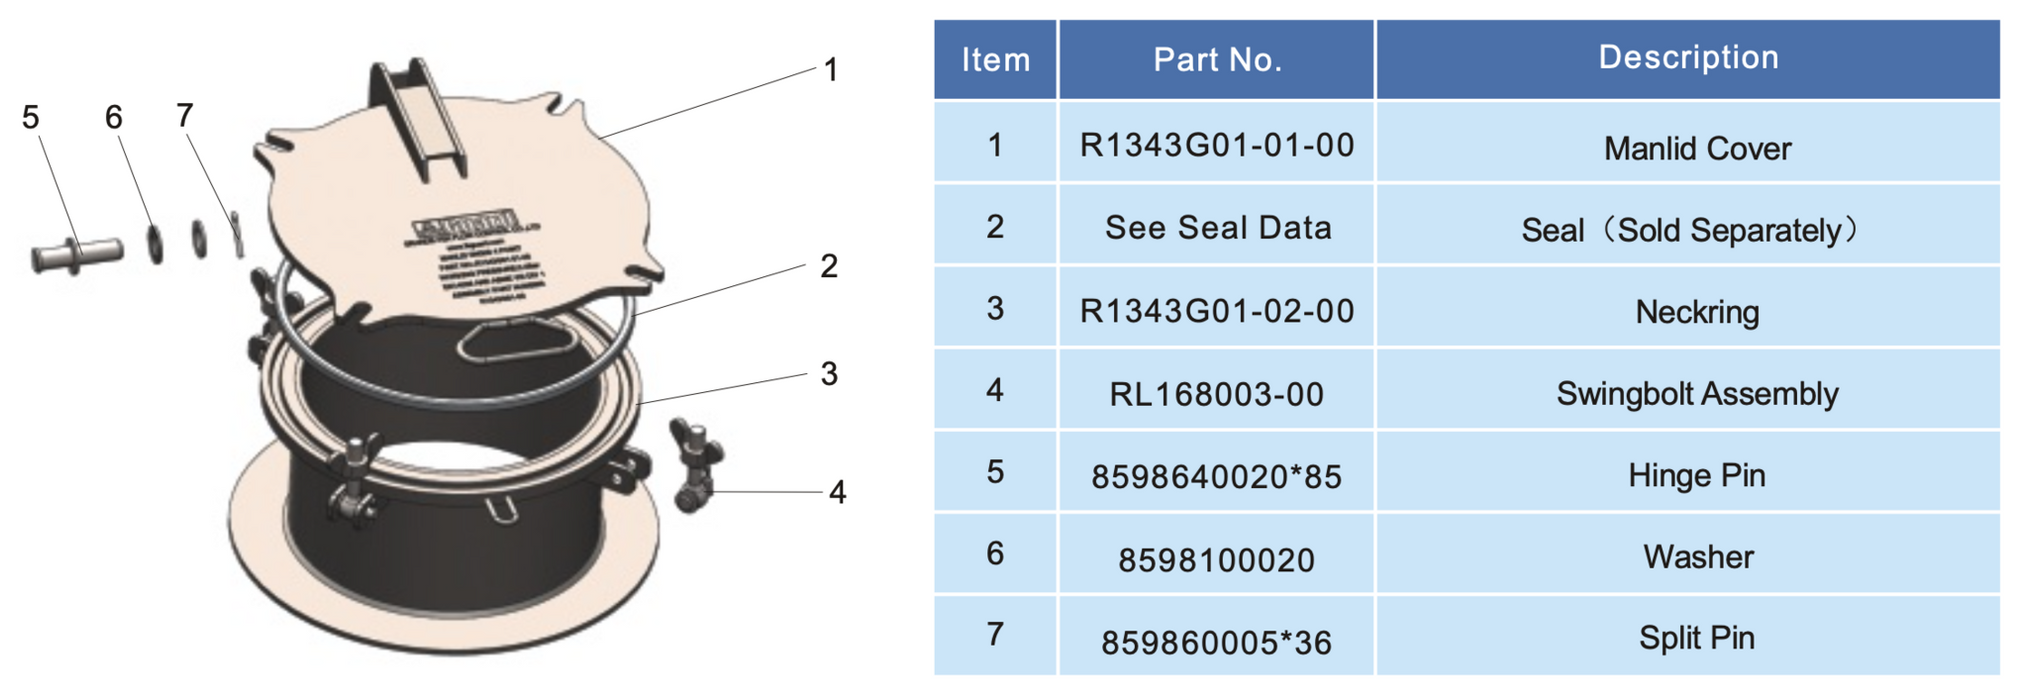Viewport: 2027px width, 700px height.
Task: Click callout number 6 in the diagram
Action: 114,118
